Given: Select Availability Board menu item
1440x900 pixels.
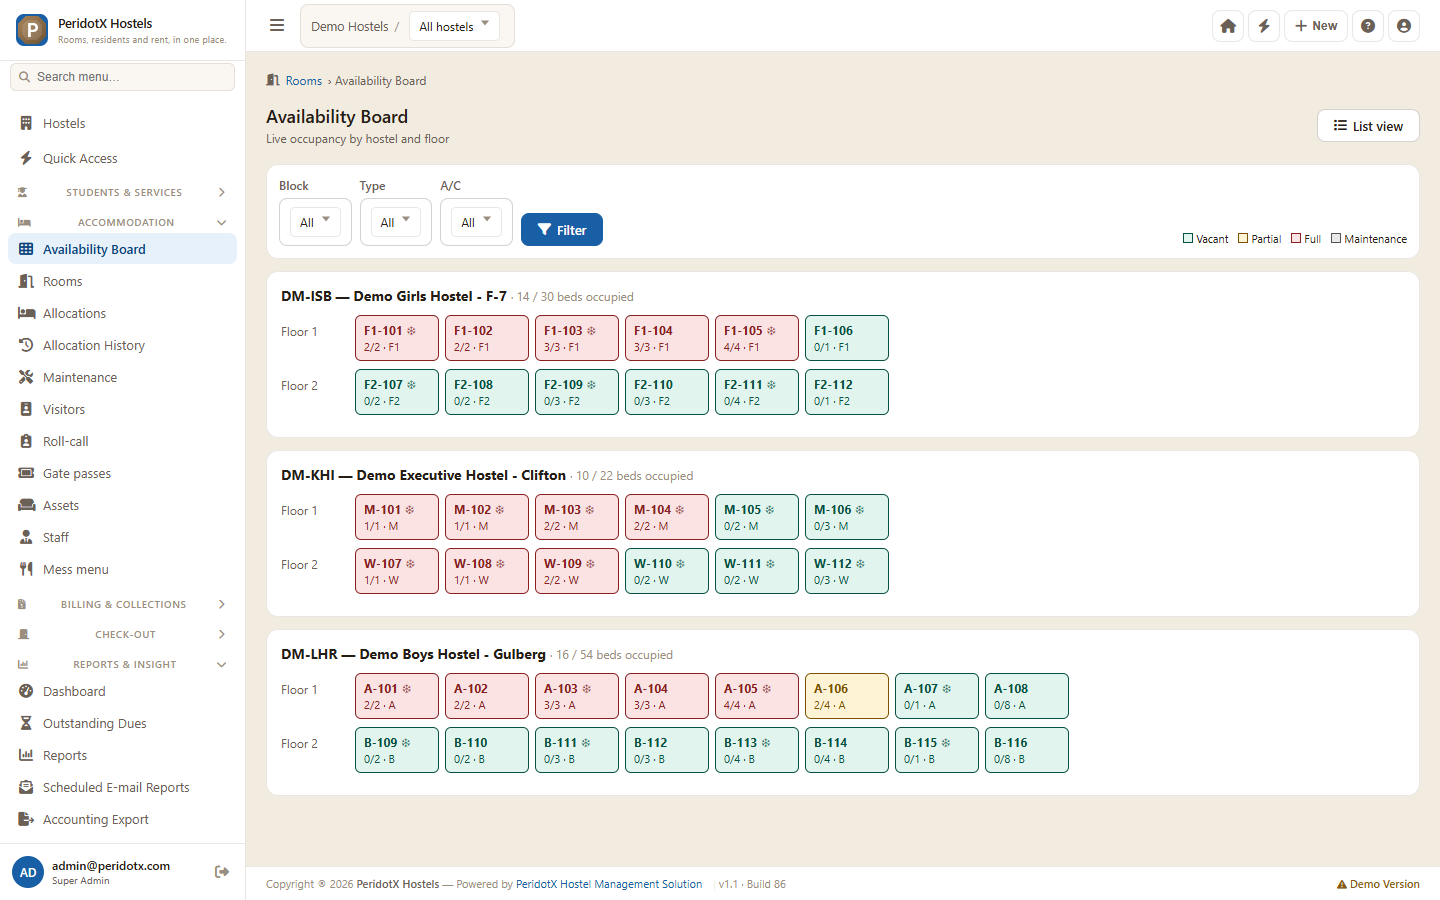Looking at the screenshot, I should [x=122, y=249].
